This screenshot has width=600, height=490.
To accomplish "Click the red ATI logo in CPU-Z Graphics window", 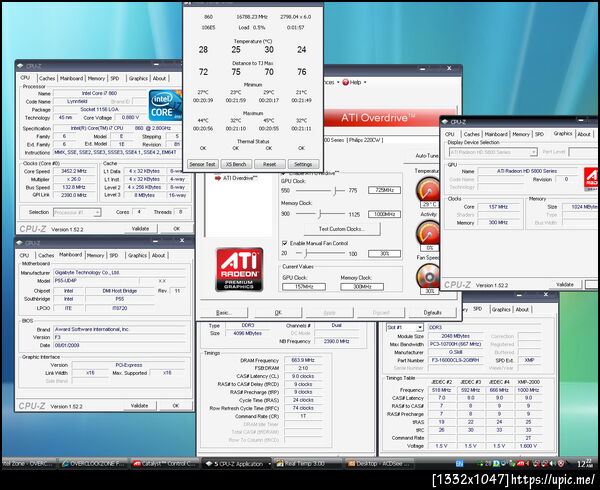I will 591,179.
